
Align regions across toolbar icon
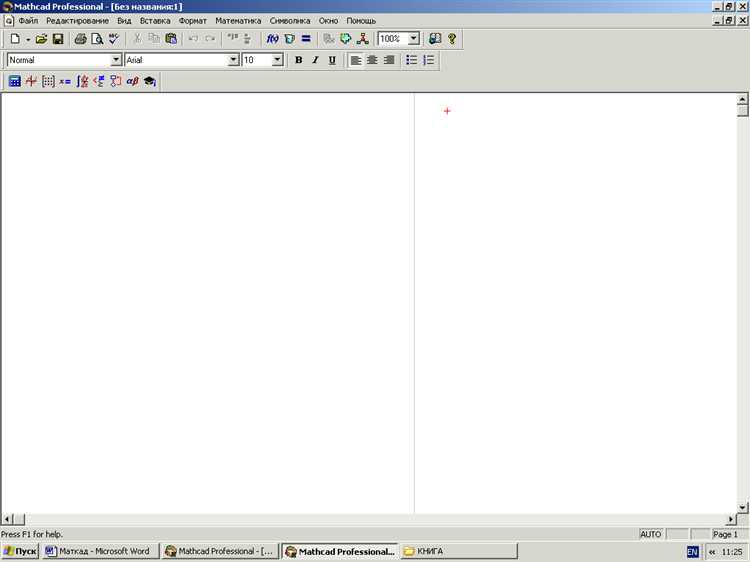pos(232,39)
